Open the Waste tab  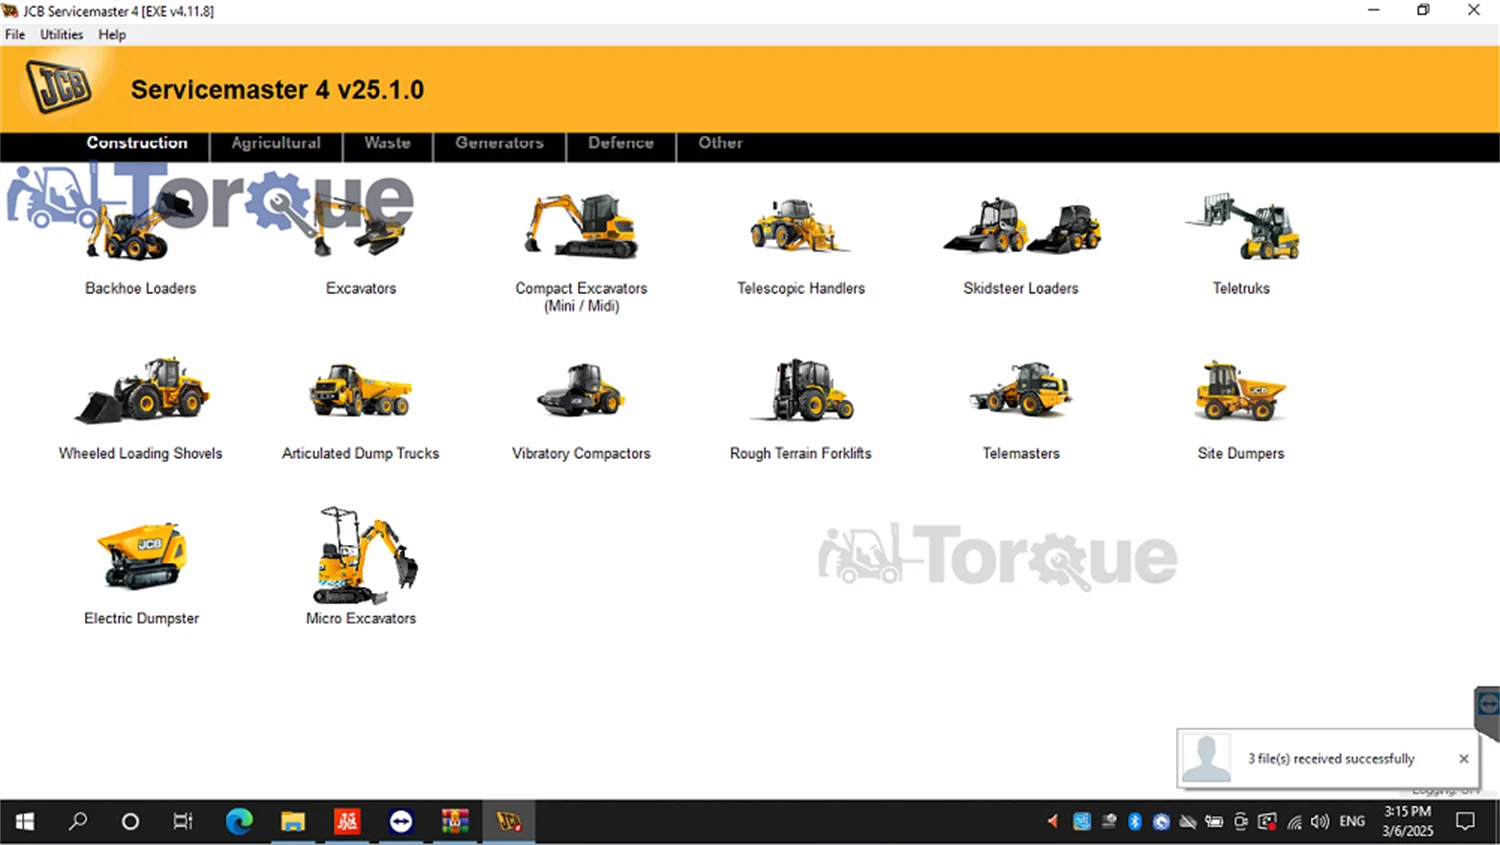(x=388, y=143)
